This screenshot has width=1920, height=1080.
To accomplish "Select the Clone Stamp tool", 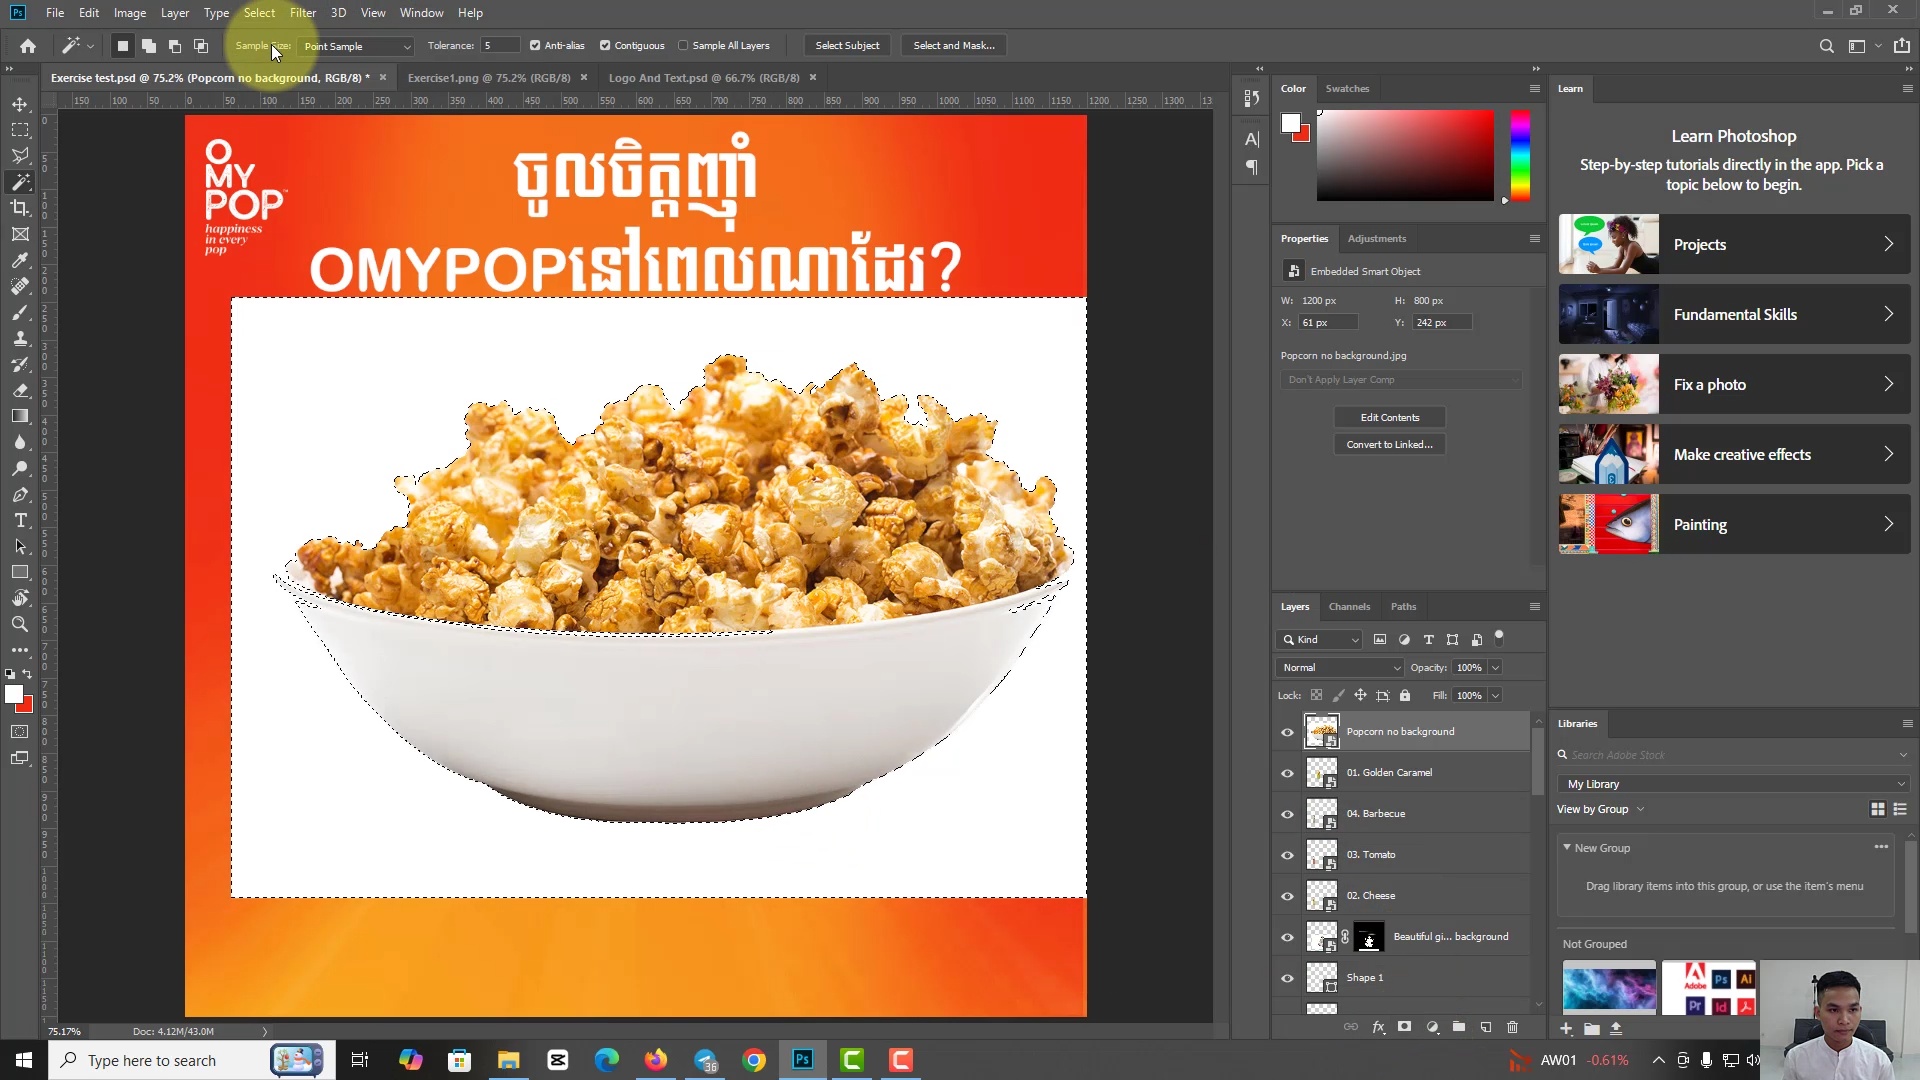I will (20, 339).
